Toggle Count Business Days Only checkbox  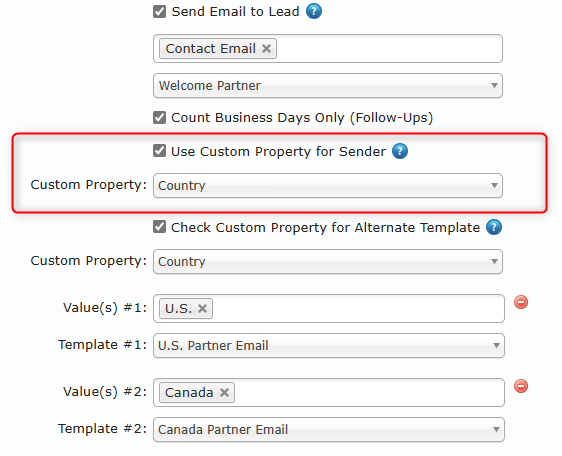159,117
